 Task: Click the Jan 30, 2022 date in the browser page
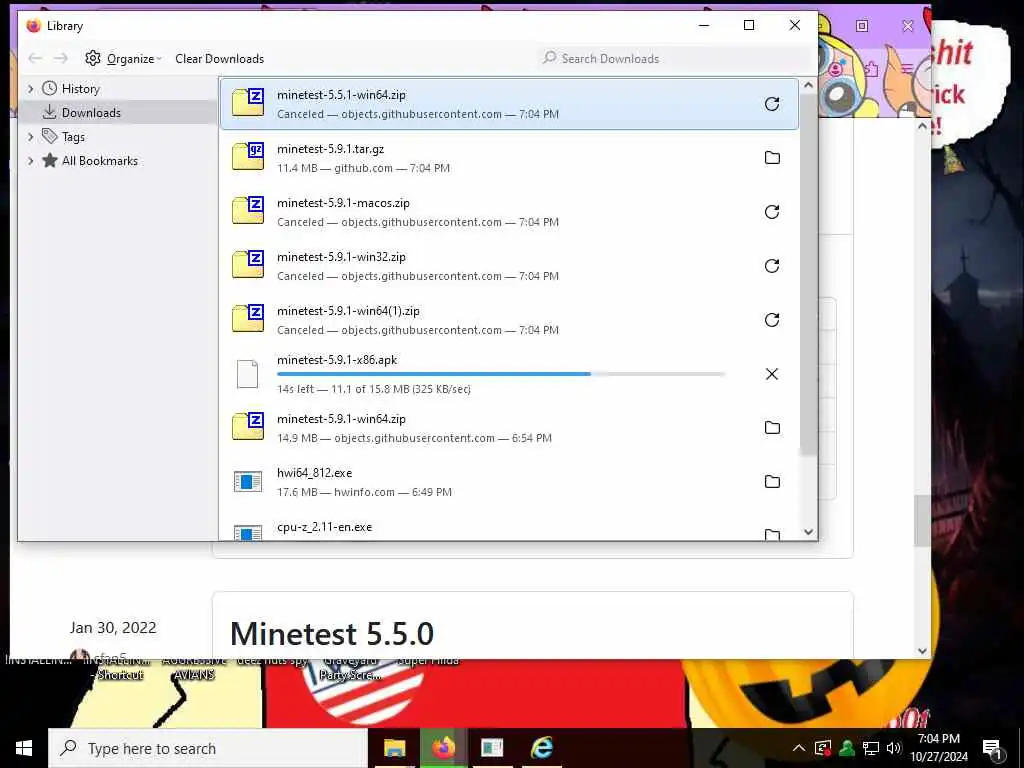pos(113,628)
